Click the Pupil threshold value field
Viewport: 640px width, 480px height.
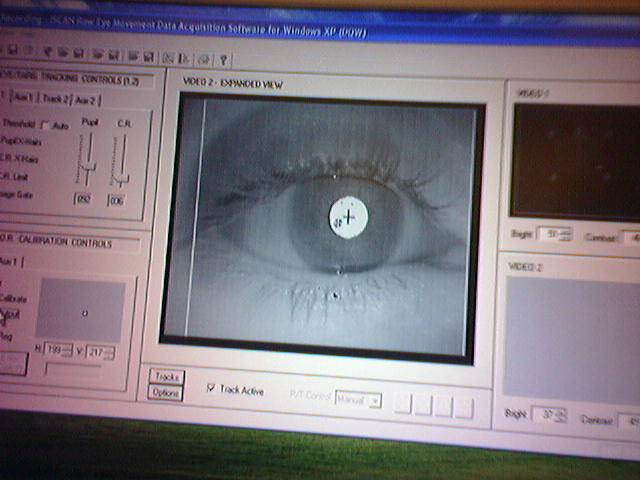(x=84, y=199)
